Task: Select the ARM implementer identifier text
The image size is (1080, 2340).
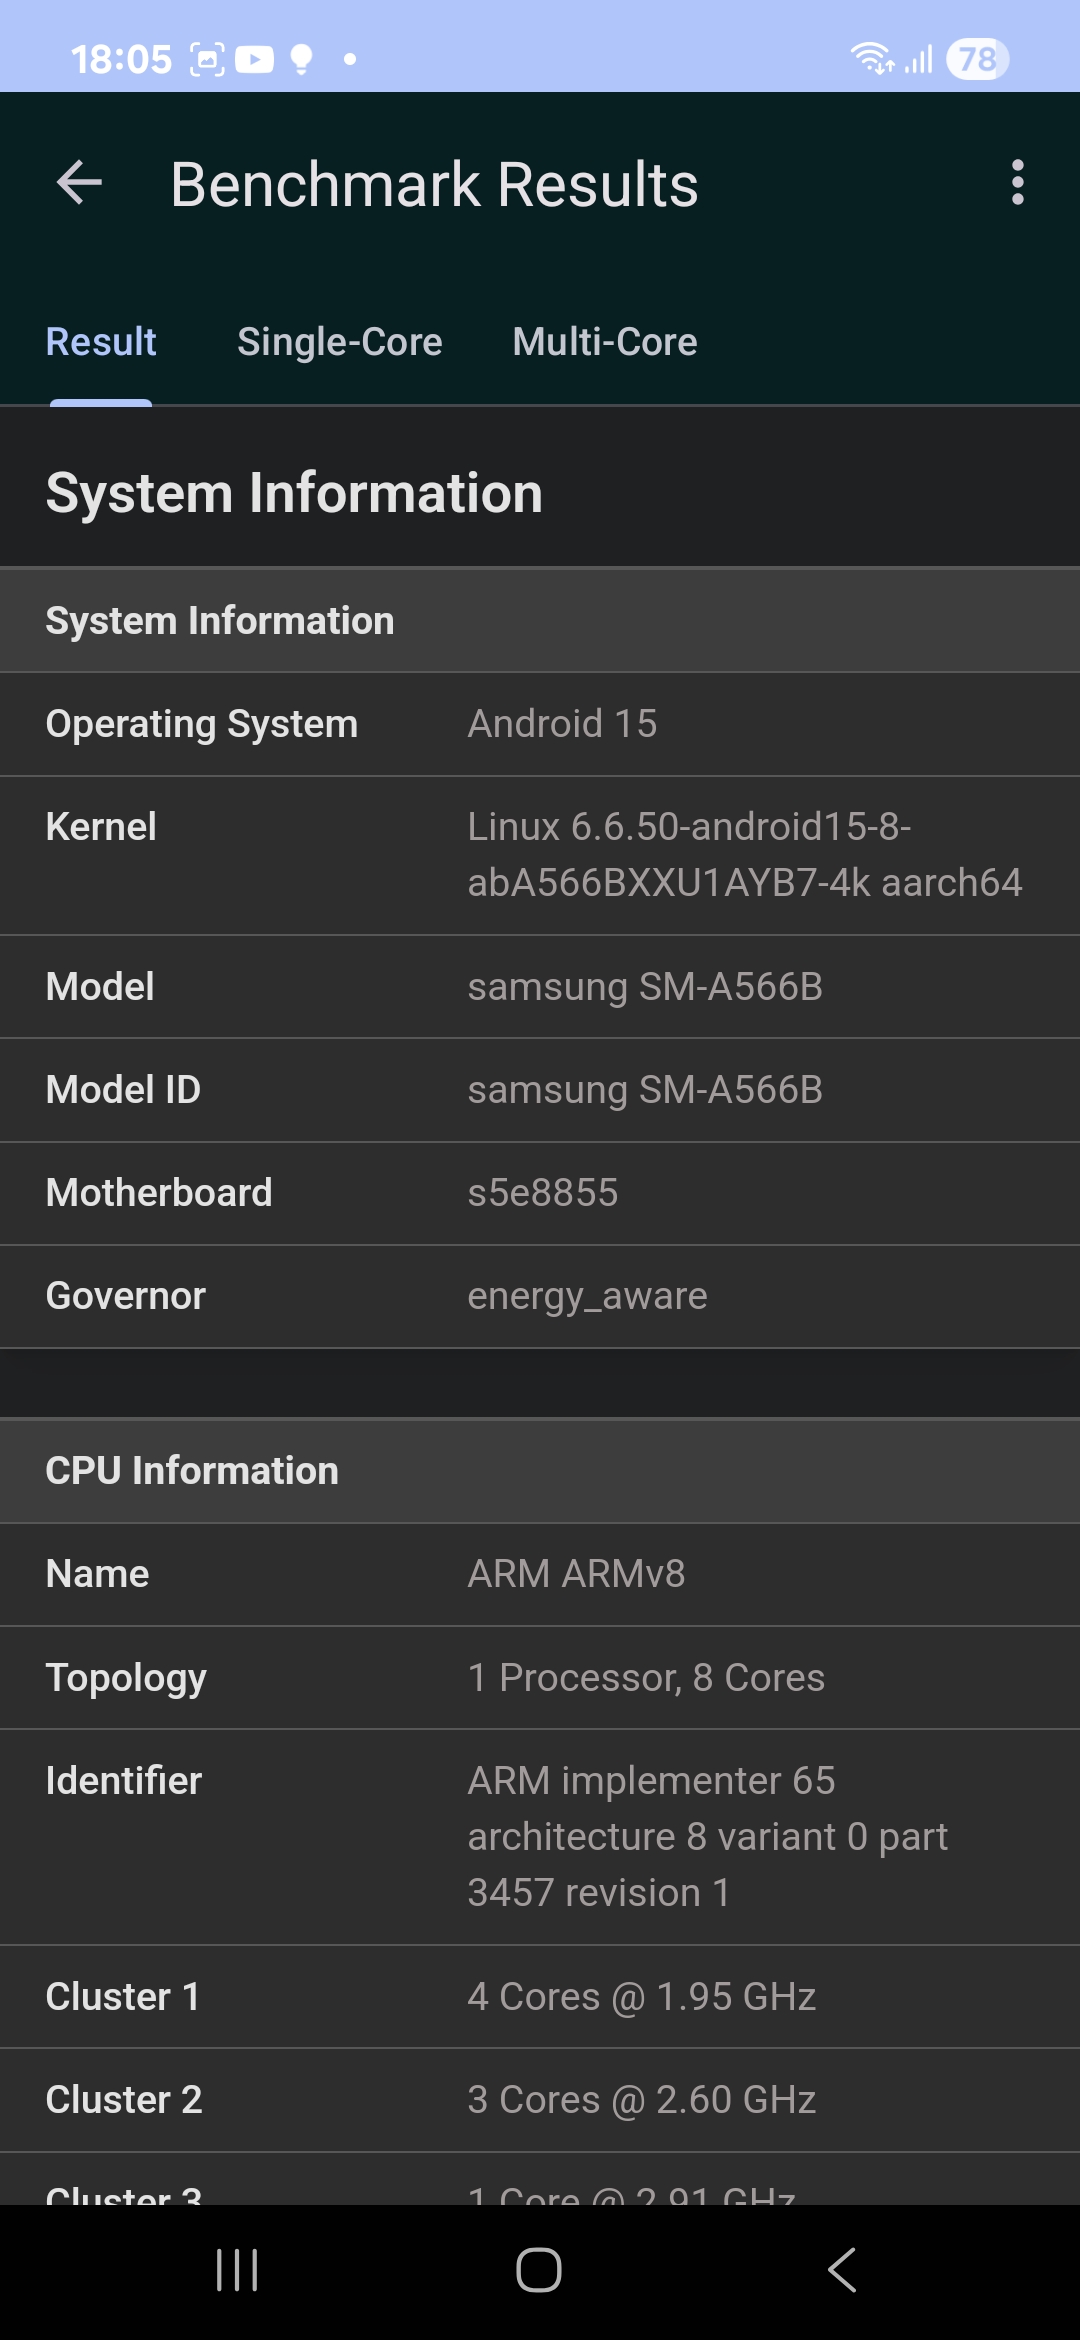Action: click(708, 1837)
